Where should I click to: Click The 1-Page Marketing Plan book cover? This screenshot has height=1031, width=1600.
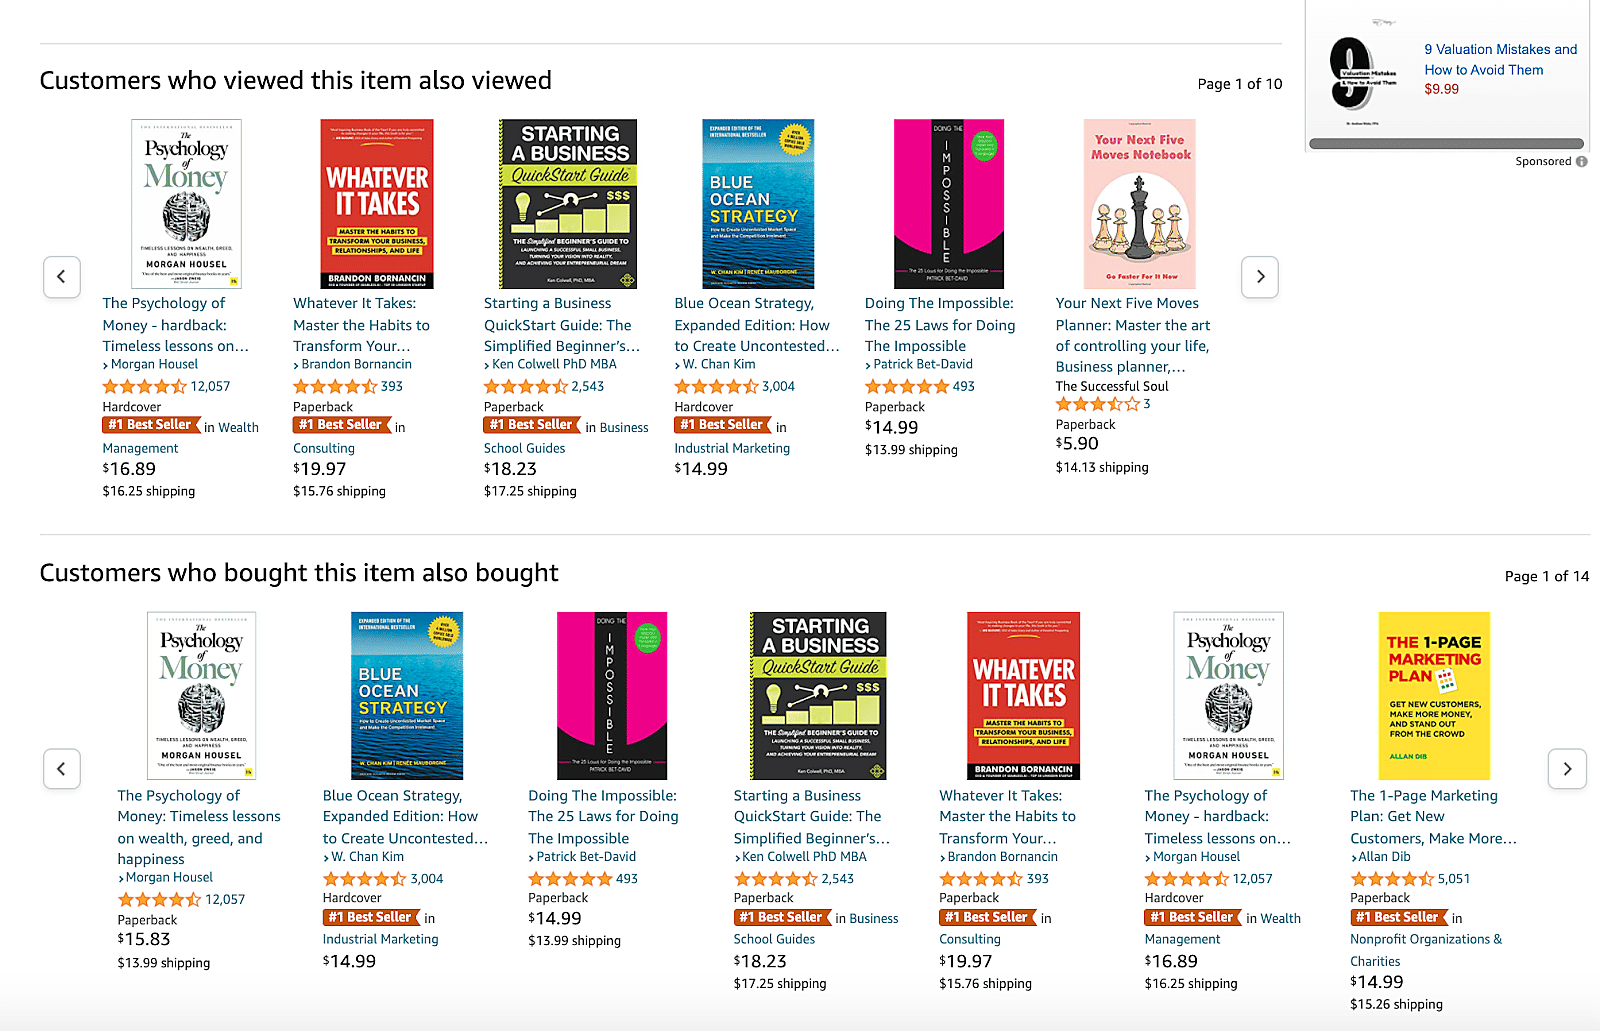1434,696
